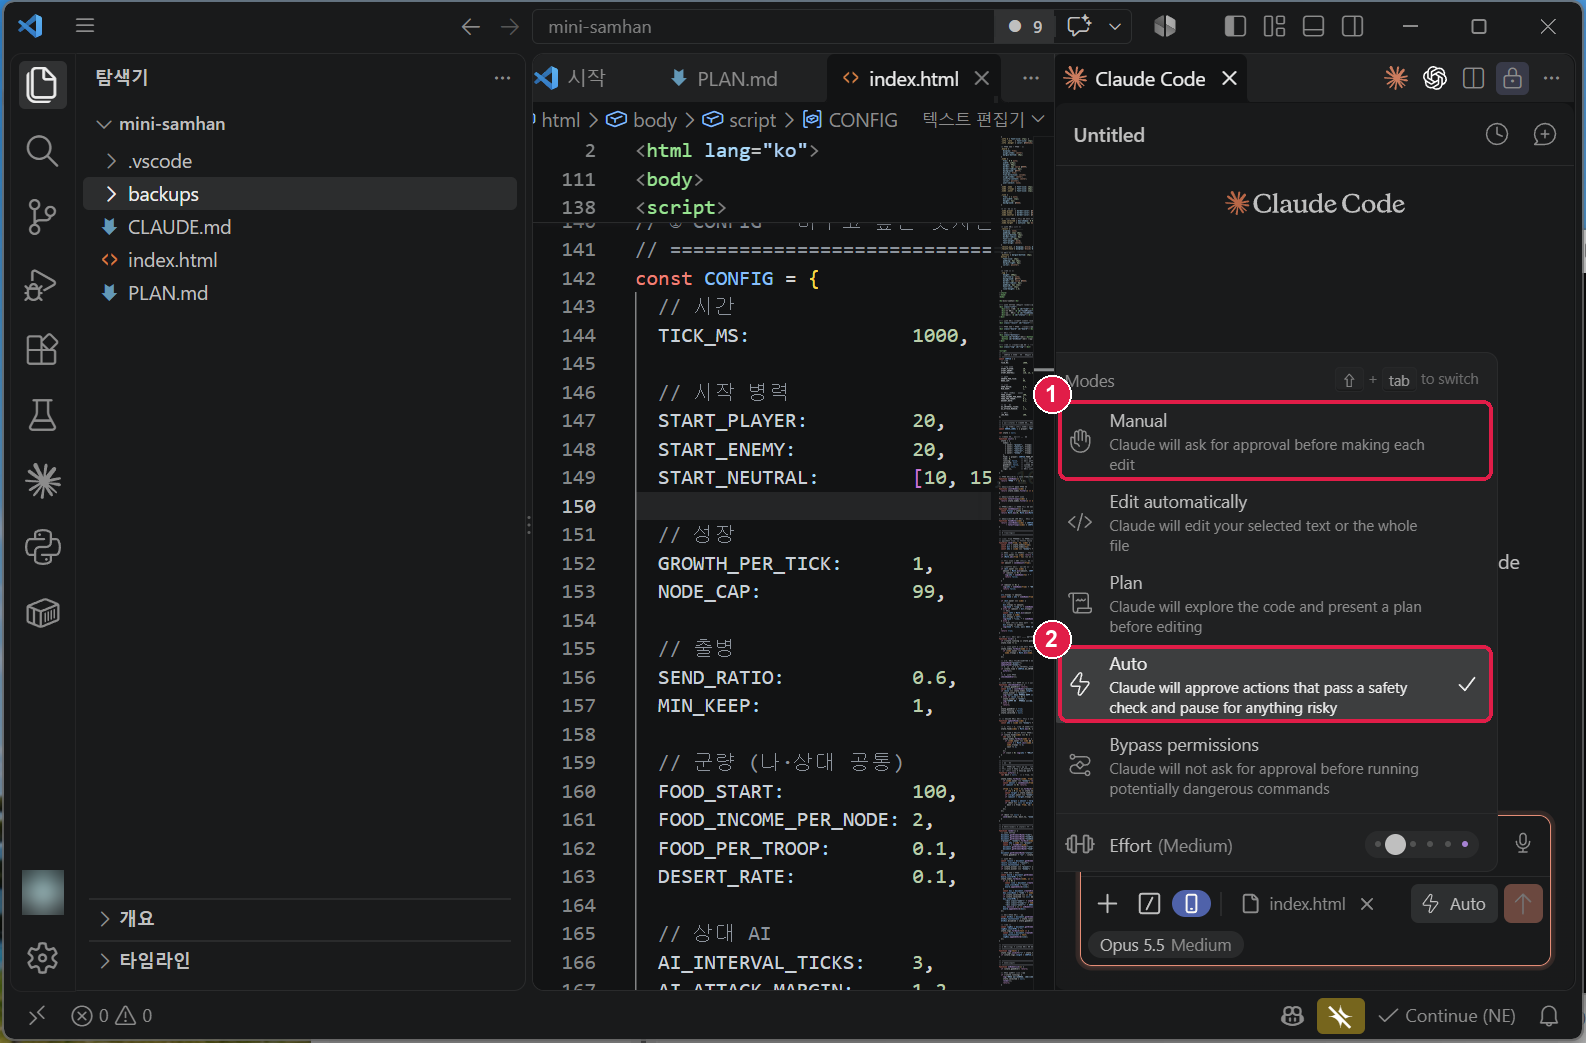1586x1043 pixels.
Task: Open the Search view in activity bar
Action: (42, 151)
